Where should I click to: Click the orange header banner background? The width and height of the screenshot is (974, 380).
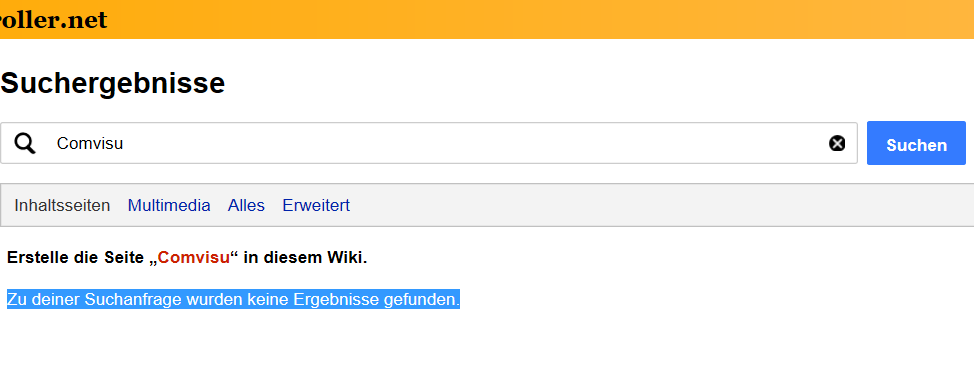tap(534, 19)
